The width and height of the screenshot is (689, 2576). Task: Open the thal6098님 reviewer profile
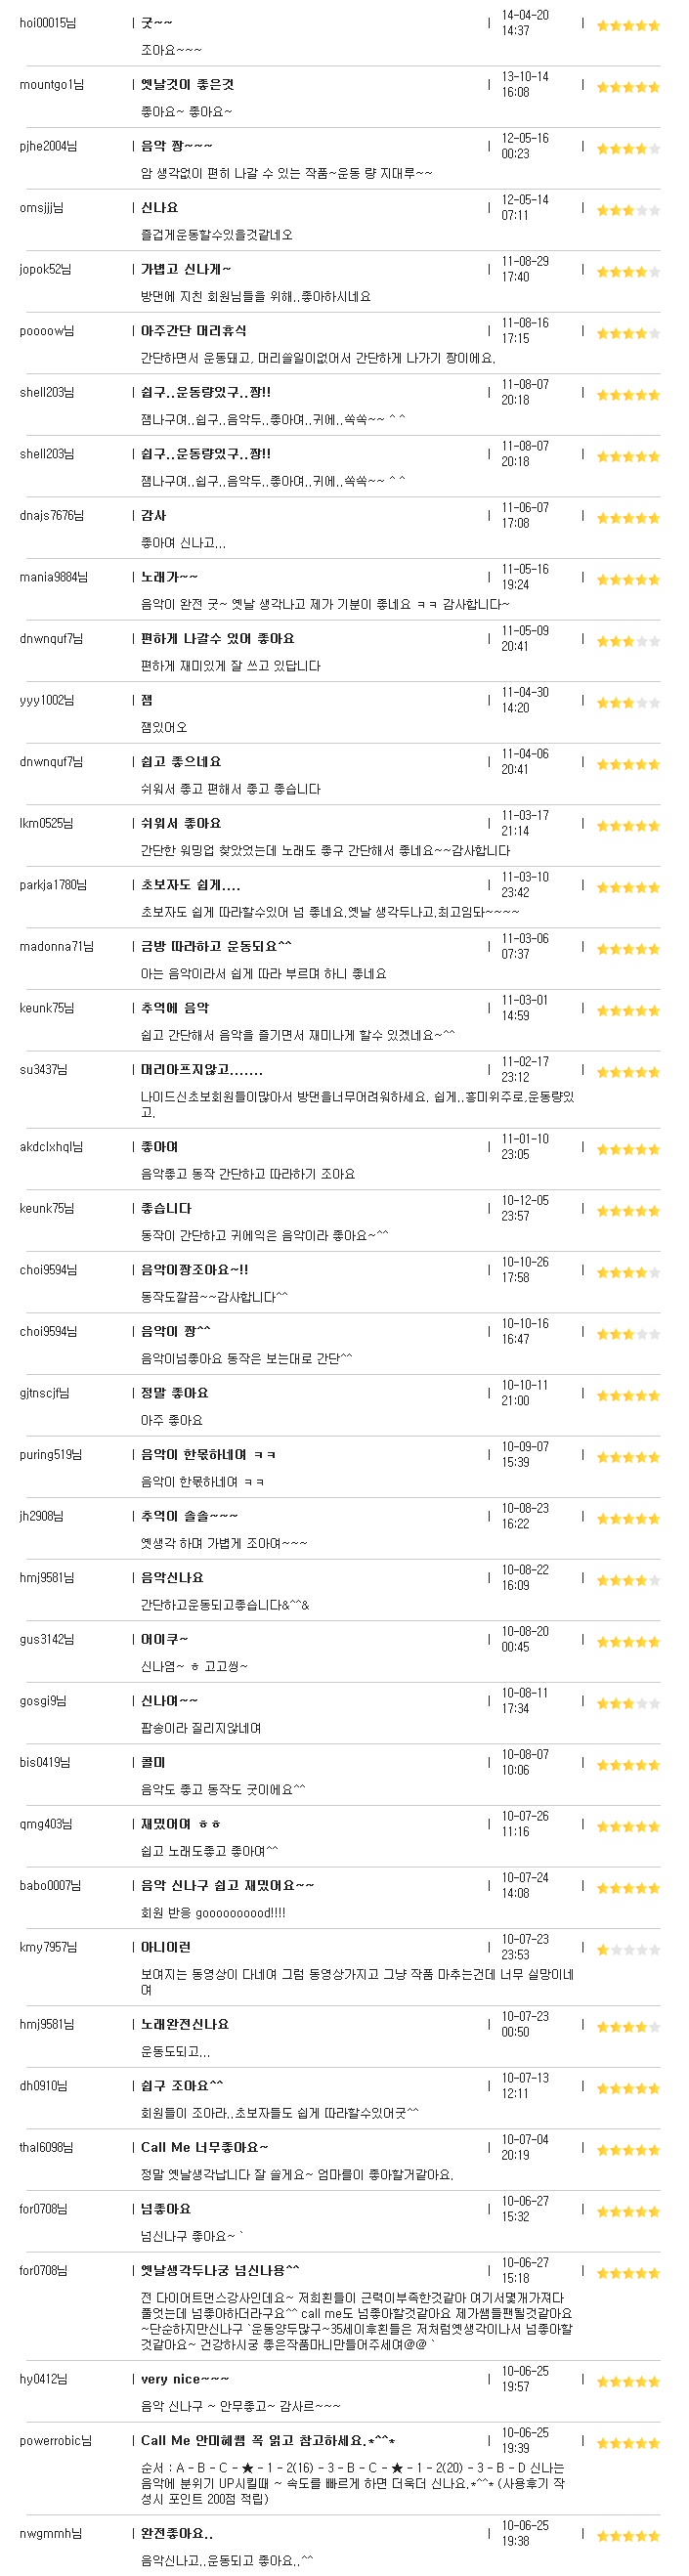[46, 2147]
